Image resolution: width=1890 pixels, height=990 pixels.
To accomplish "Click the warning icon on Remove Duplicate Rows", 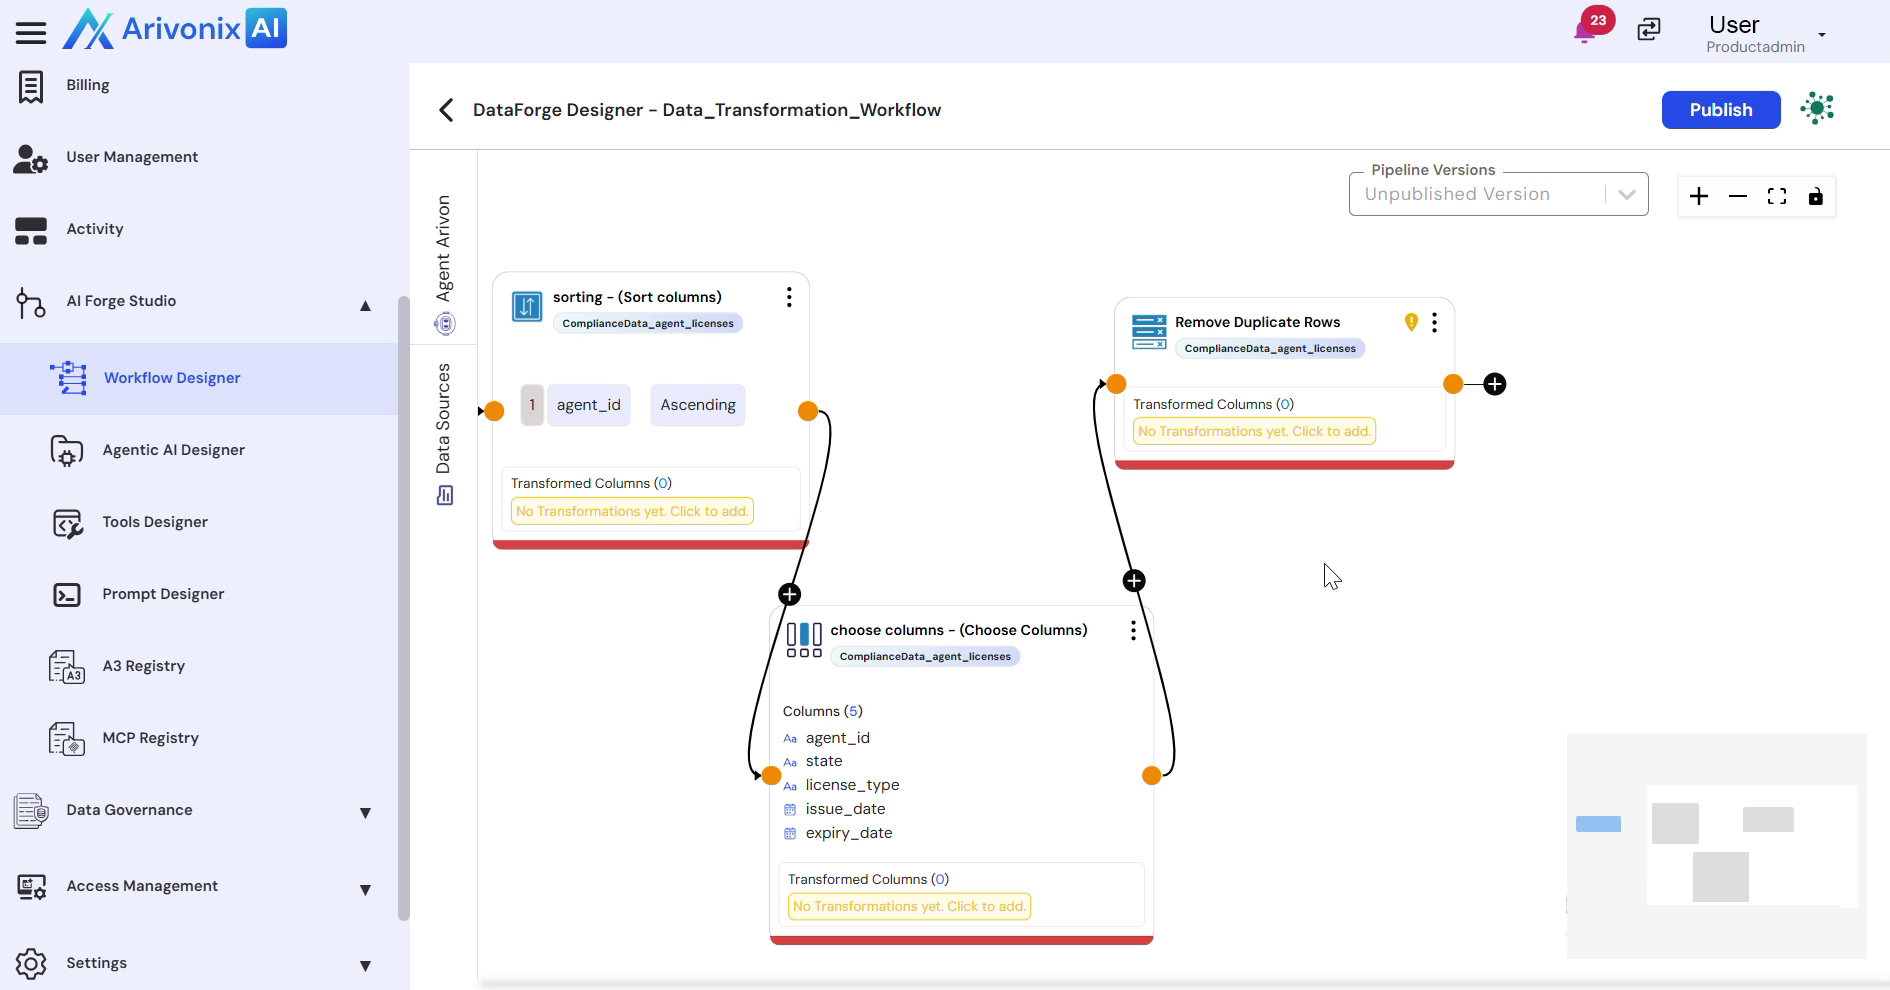I will coord(1411,322).
